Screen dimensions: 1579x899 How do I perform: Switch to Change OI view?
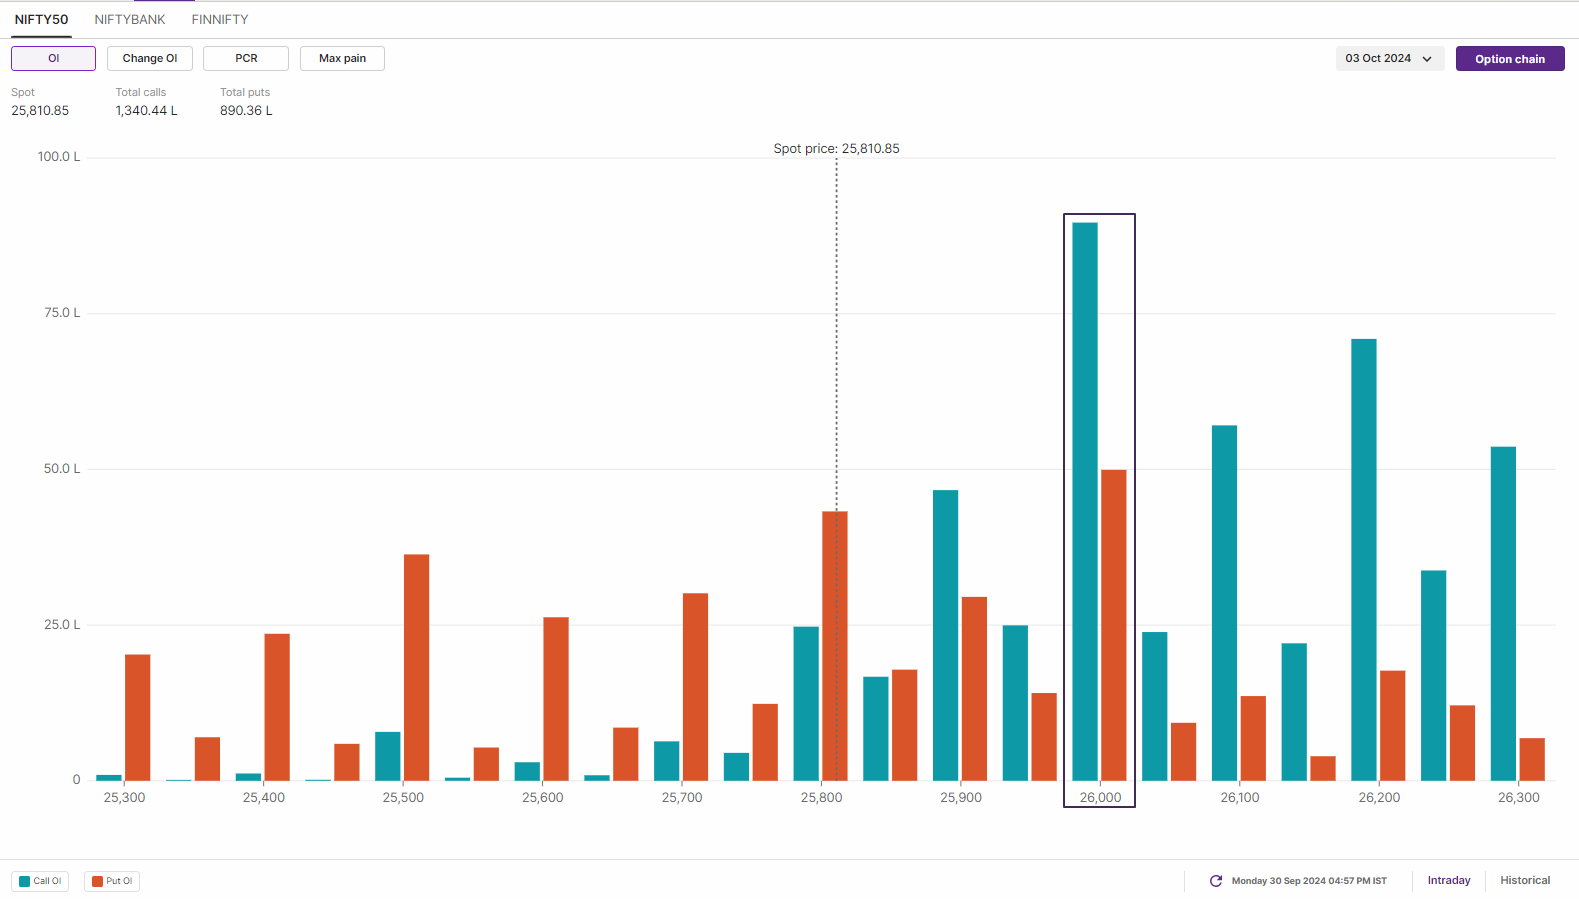click(150, 58)
